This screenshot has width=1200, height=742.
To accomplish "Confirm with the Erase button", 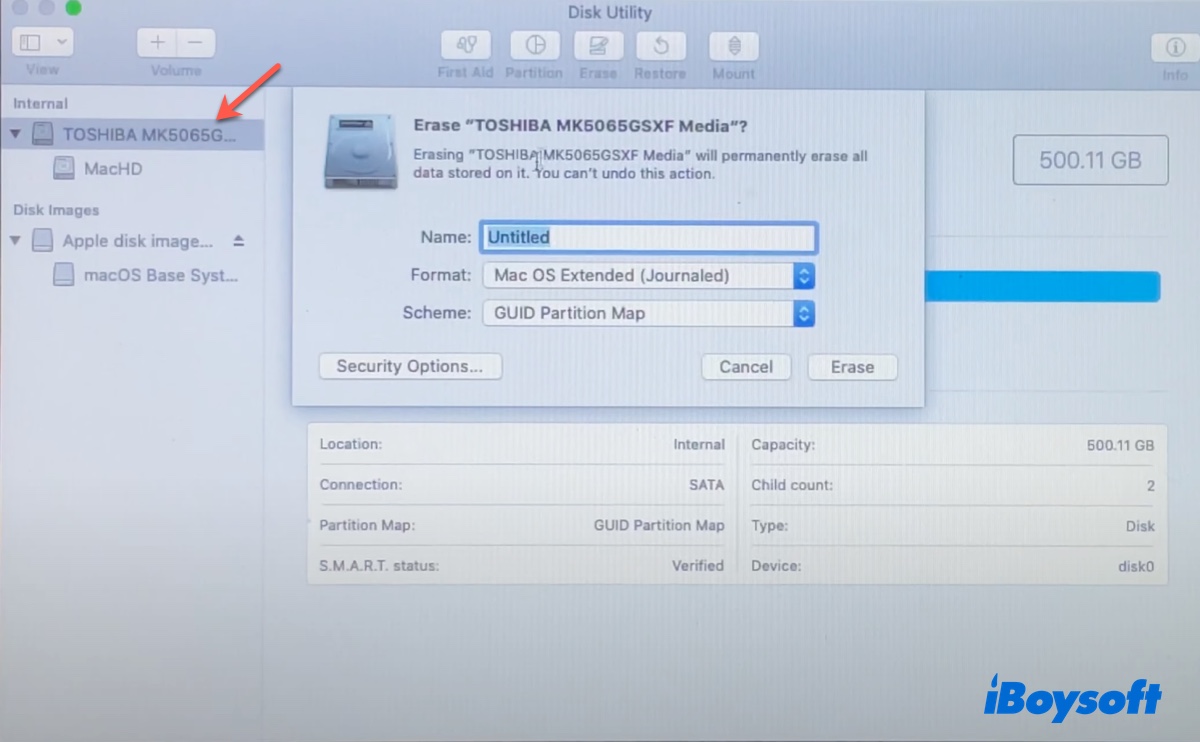I will (x=852, y=367).
